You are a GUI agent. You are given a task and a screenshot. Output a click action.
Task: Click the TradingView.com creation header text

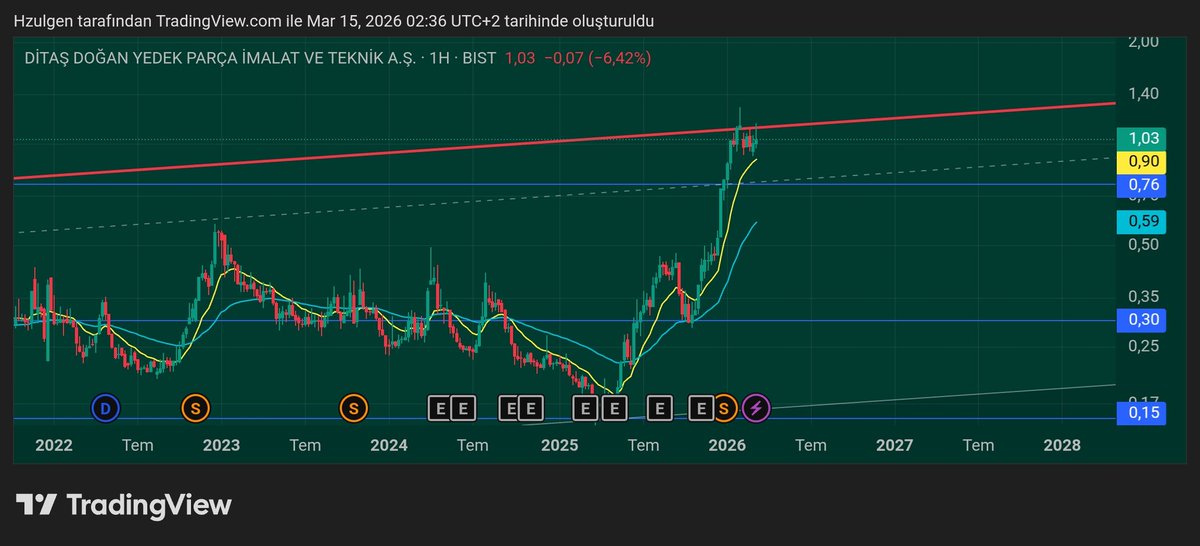(x=335, y=21)
